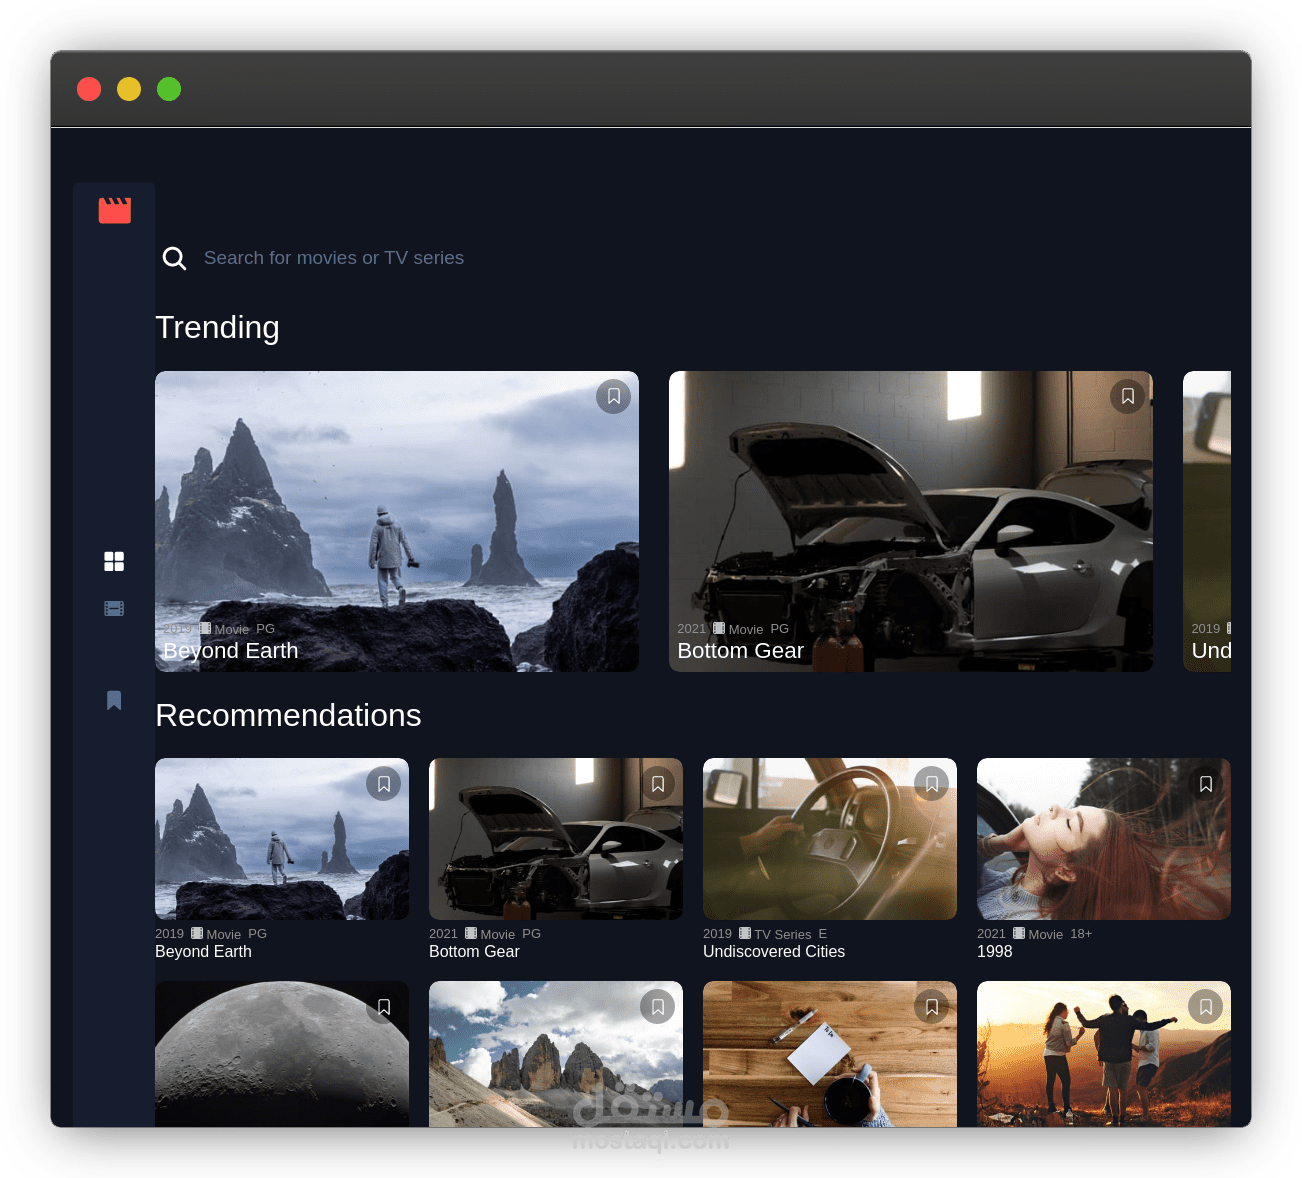Image resolution: width=1302 pixels, height=1178 pixels.
Task: Open the Movies film-strip icon in sidebar
Action: click(x=114, y=608)
